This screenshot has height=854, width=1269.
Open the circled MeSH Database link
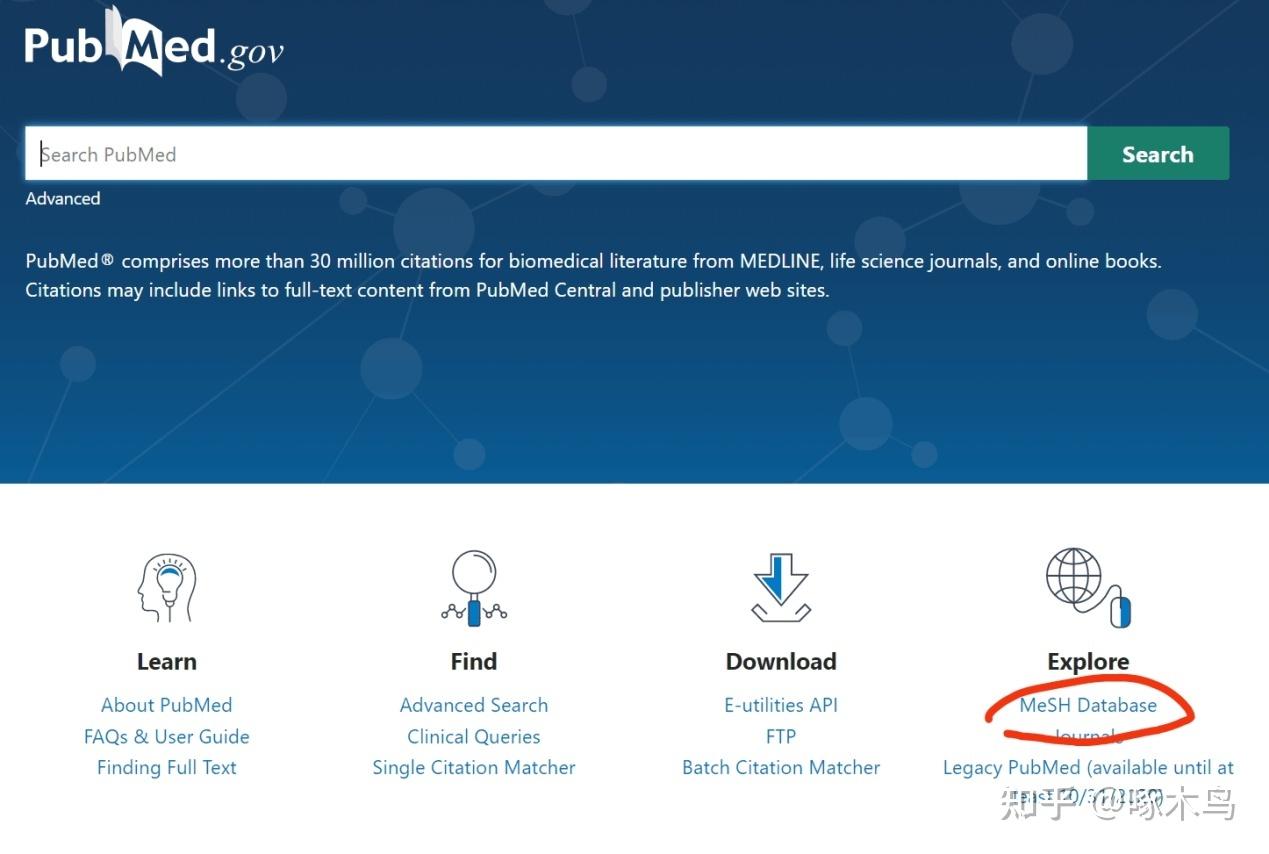coord(1088,705)
